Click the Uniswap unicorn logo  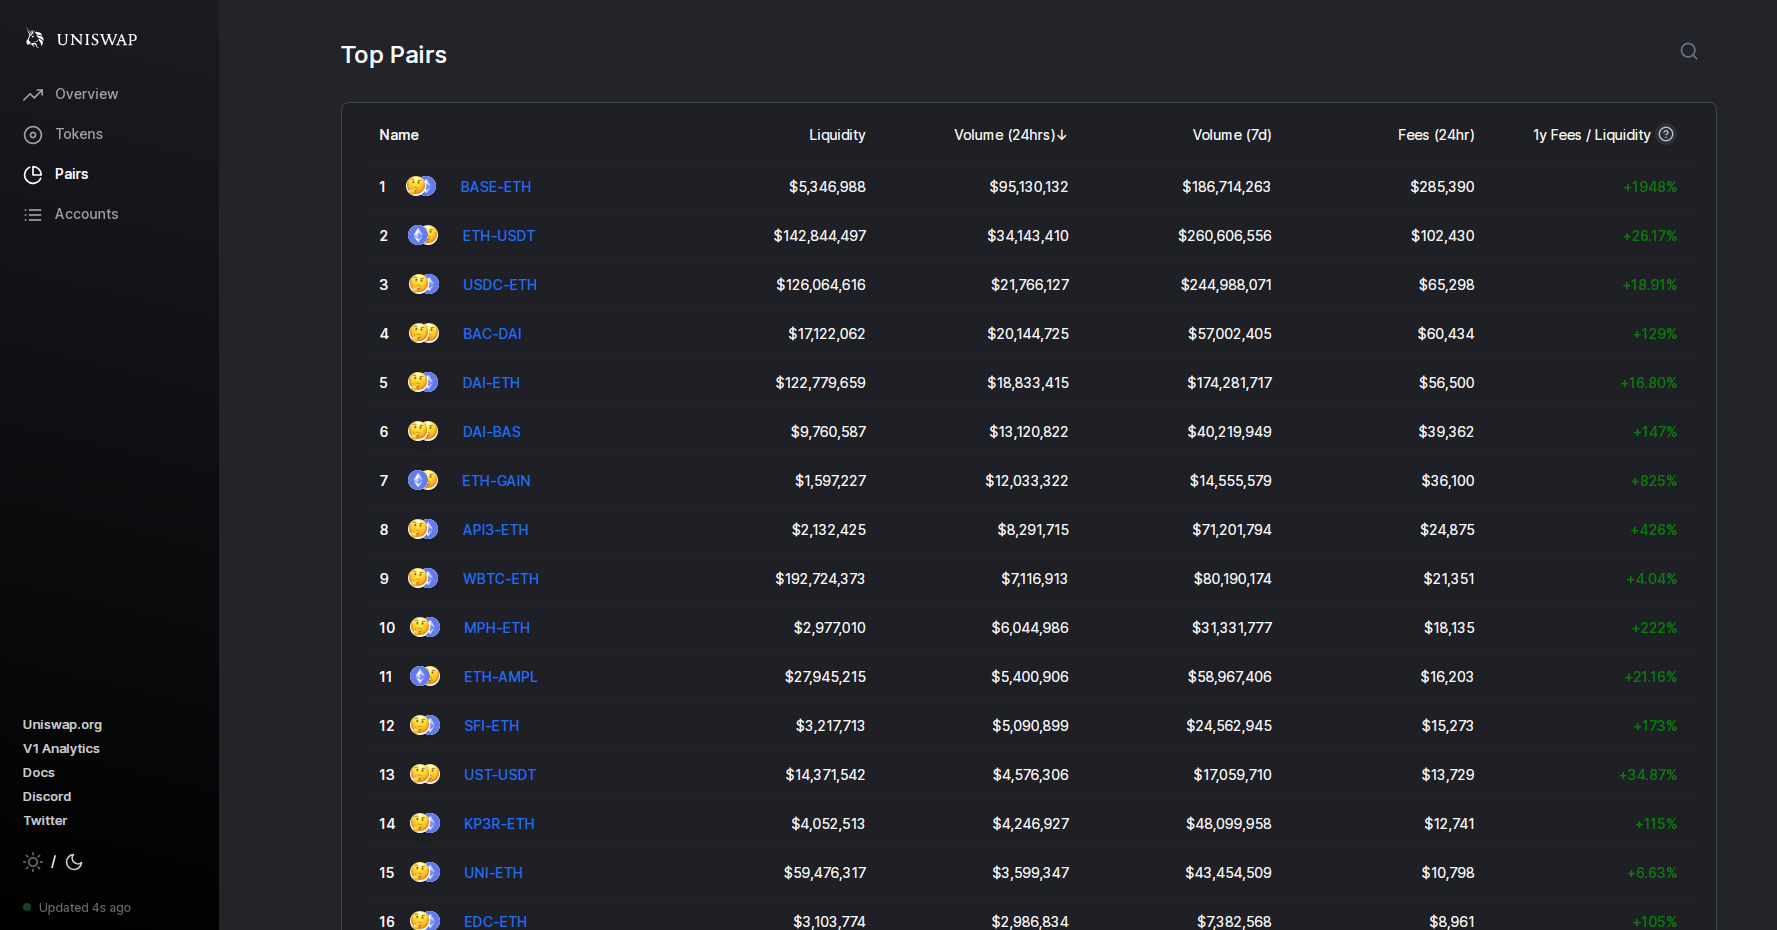coord(35,39)
